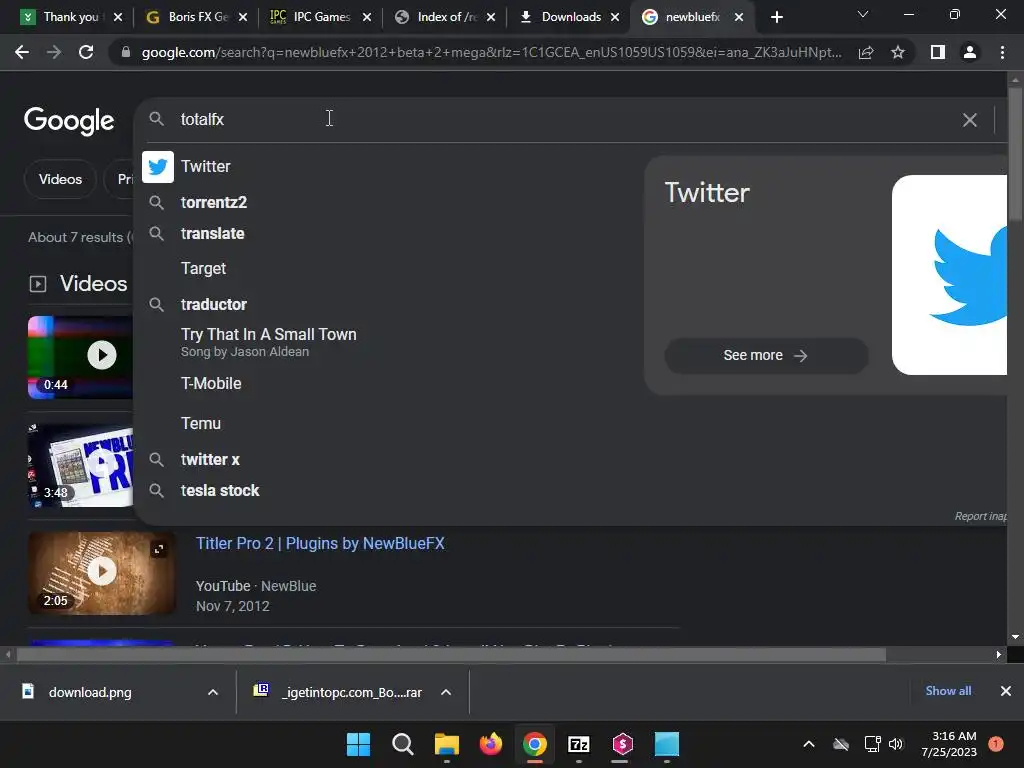Expand the Titler Pro video preview
The width and height of the screenshot is (1024, 768).
pyautogui.click(x=159, y=549)
